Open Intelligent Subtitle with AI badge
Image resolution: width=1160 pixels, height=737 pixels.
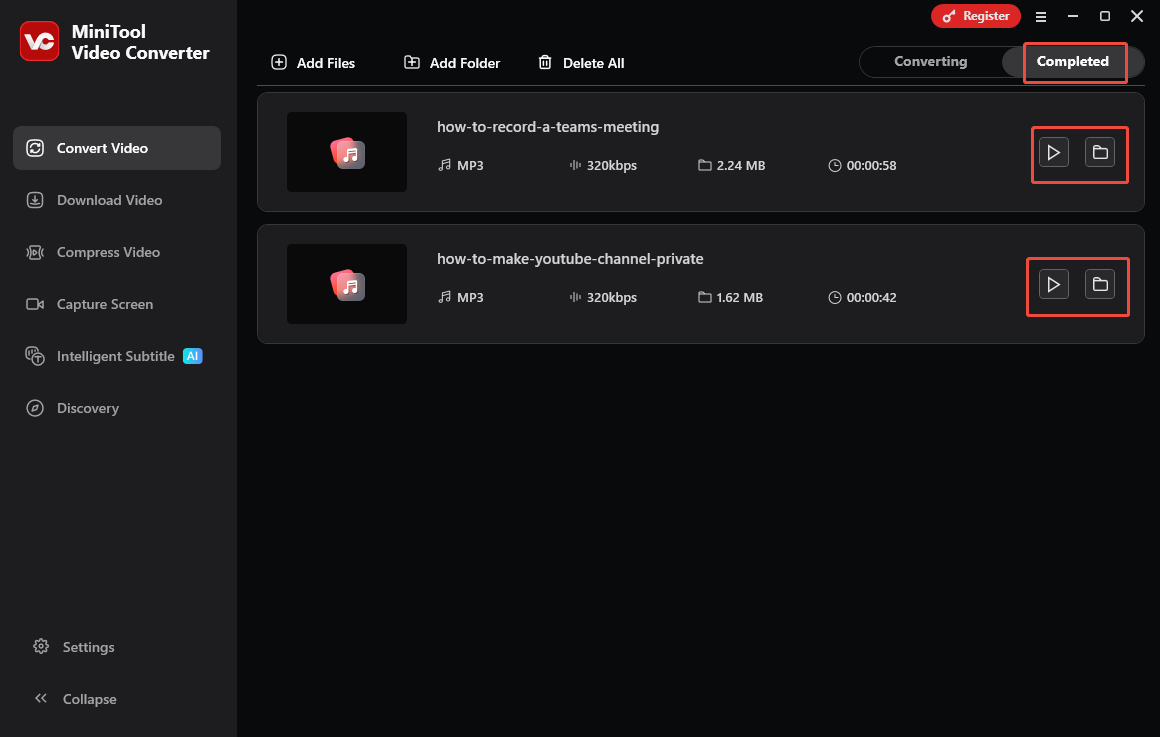(x=117, y=356)
